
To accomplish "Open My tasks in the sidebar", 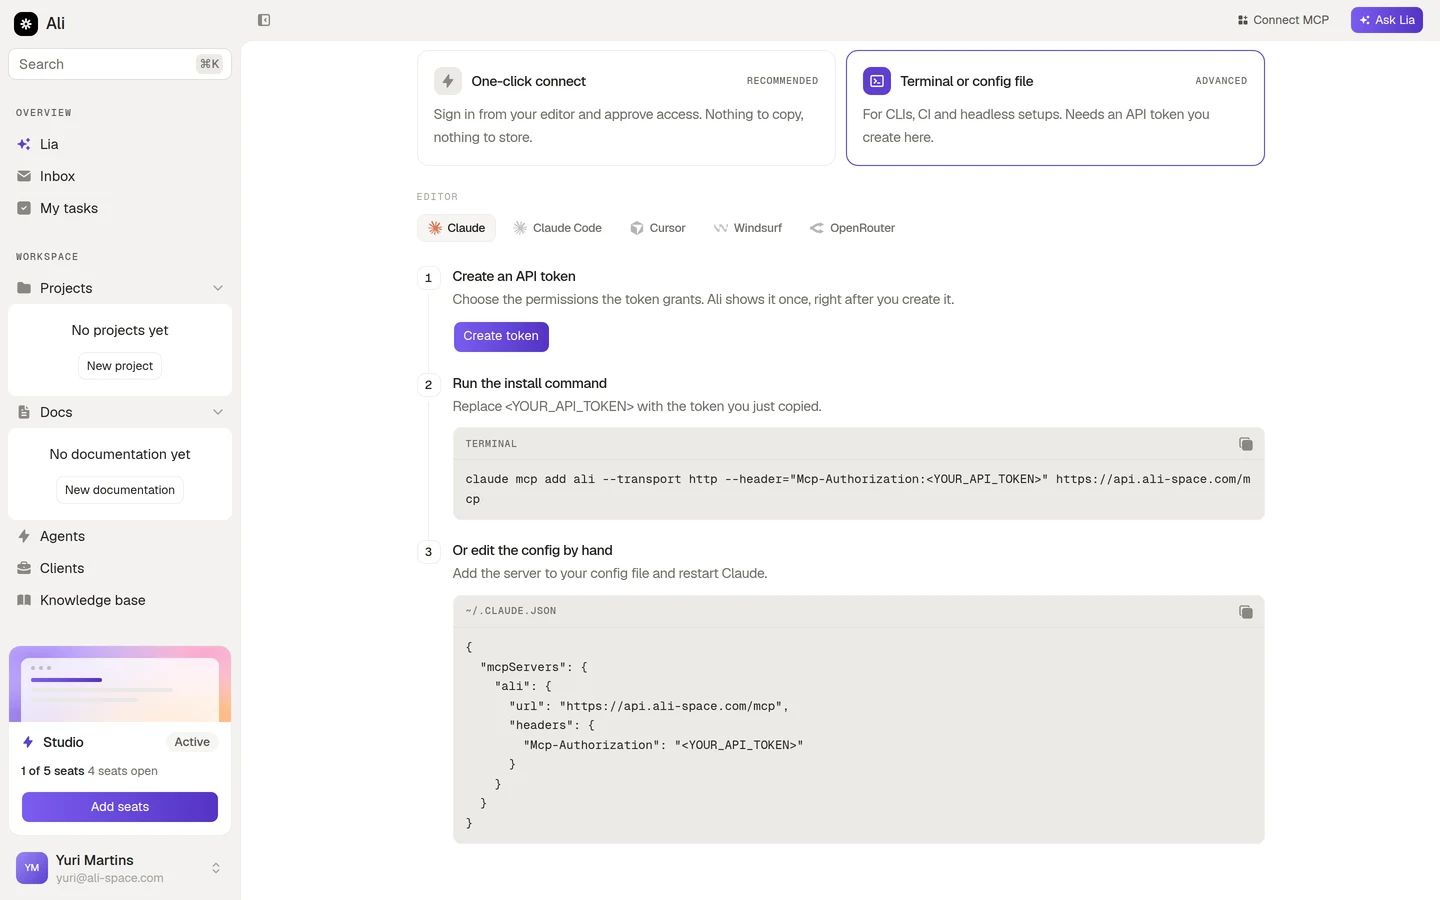I will pos(120,208).
